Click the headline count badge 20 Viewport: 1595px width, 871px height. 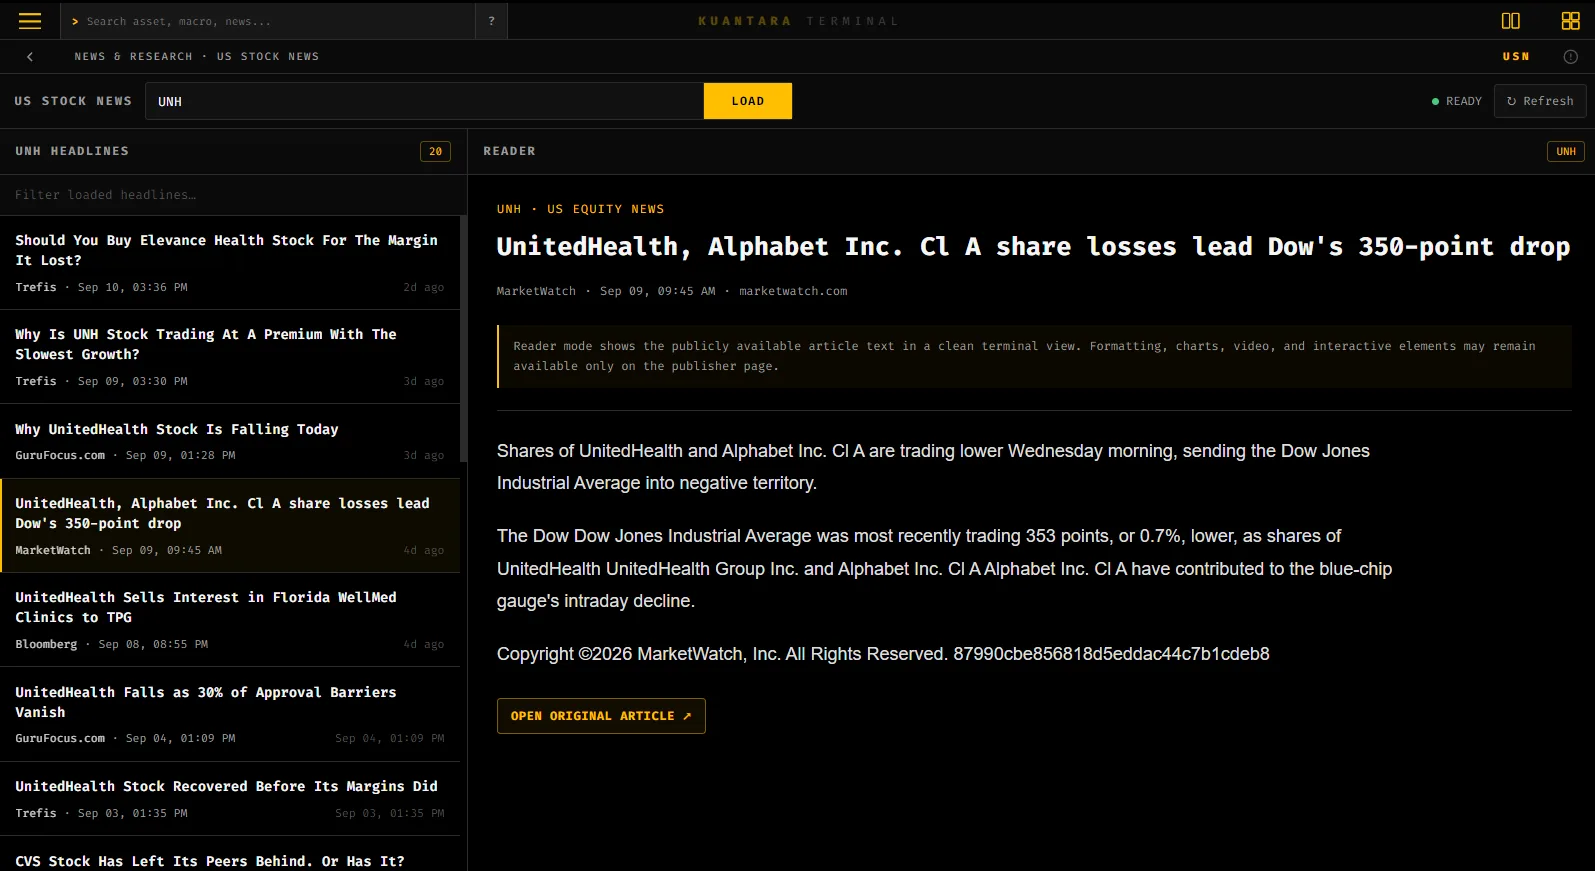coord(435,151)
